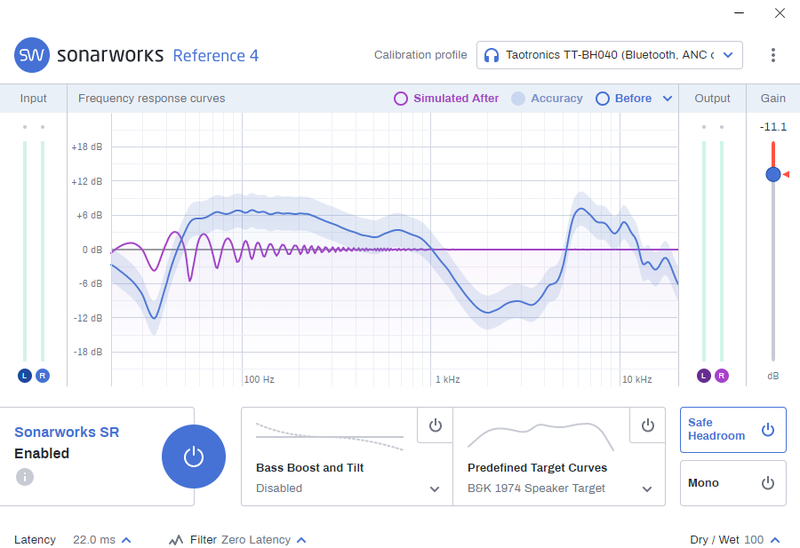Click the Sonarworks SW logo icon
Viewport: 800px width, 548px height.
point(32,55)
